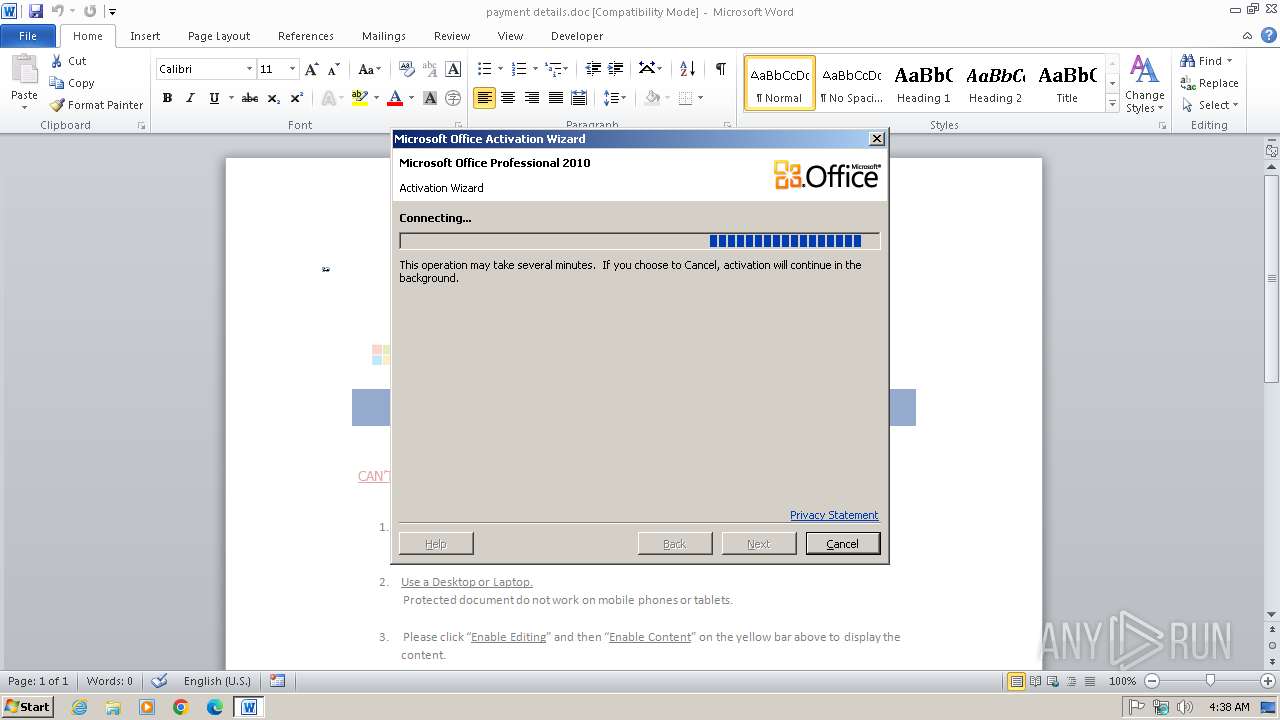Switch to Web Layout view
This screenshot has height=720, width=1280.
[1053, 681]
